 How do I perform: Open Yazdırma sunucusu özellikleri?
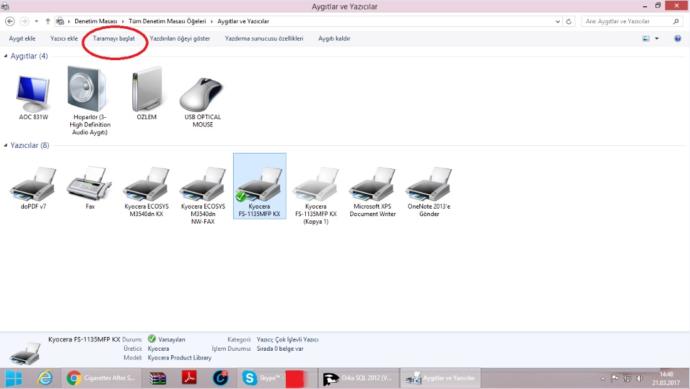click(x=264, y=39)
